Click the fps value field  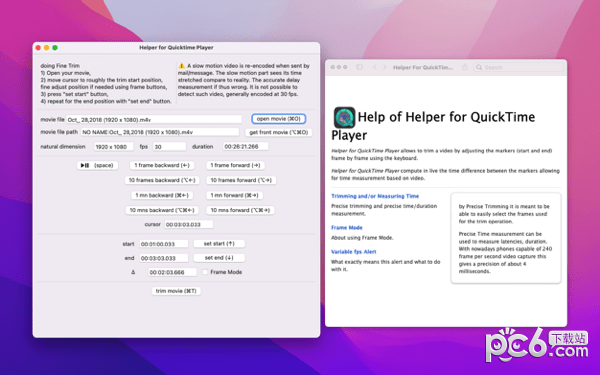coord(170,147)
